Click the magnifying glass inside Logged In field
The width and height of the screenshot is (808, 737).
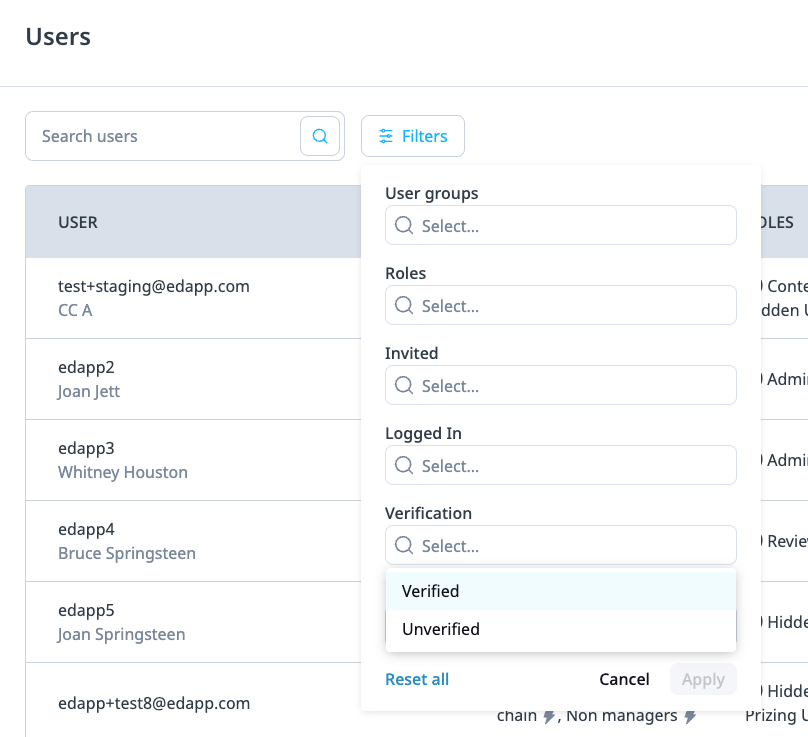404,465
